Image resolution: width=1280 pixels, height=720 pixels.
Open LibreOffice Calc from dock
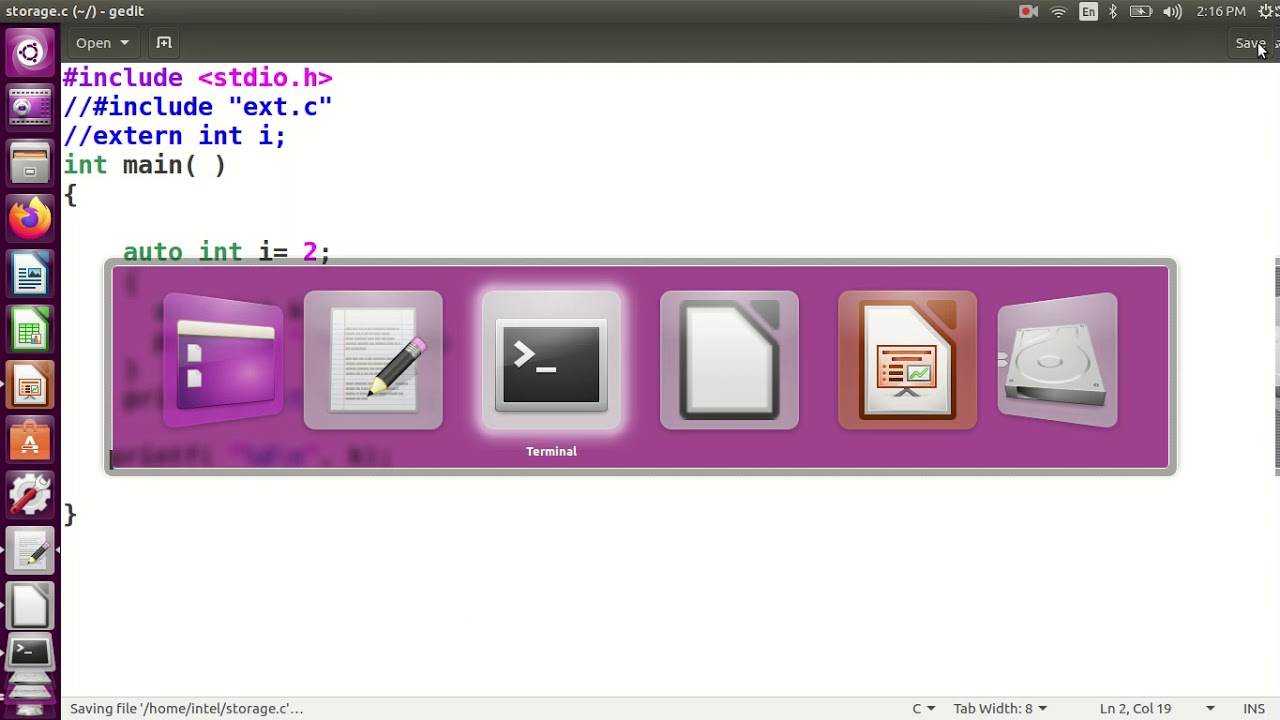tap(30, 330)
